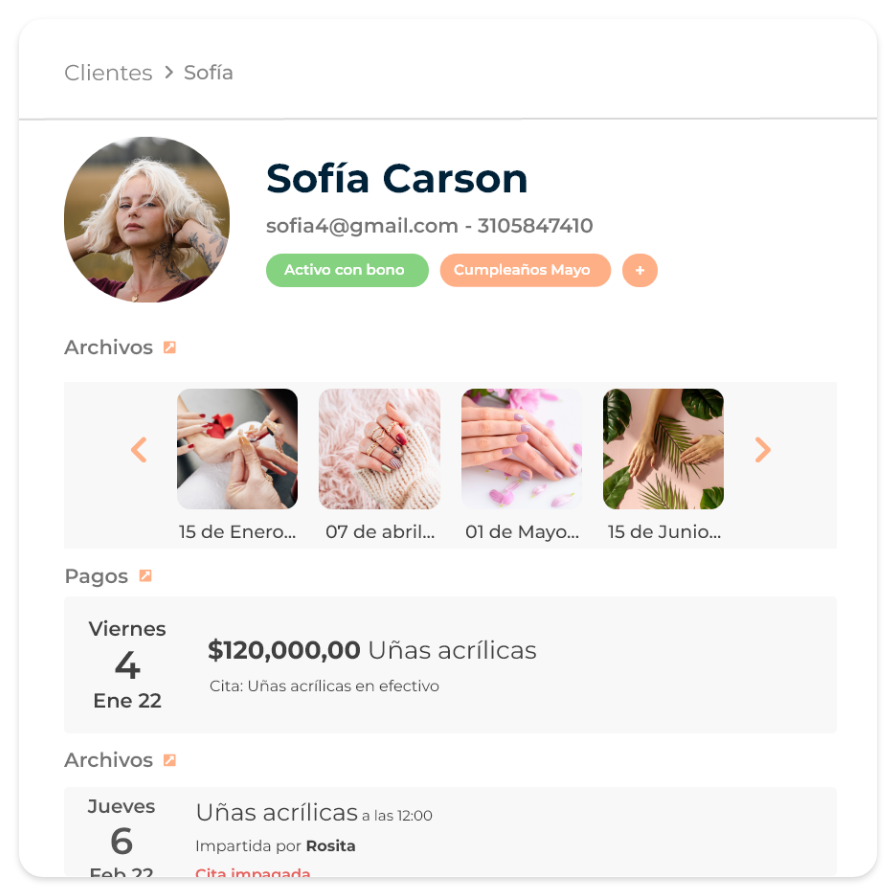Image resolution: width=896 pixels, height=896 pixels.
Task: Show next photos with the right arrow
Action: (763, 450)
